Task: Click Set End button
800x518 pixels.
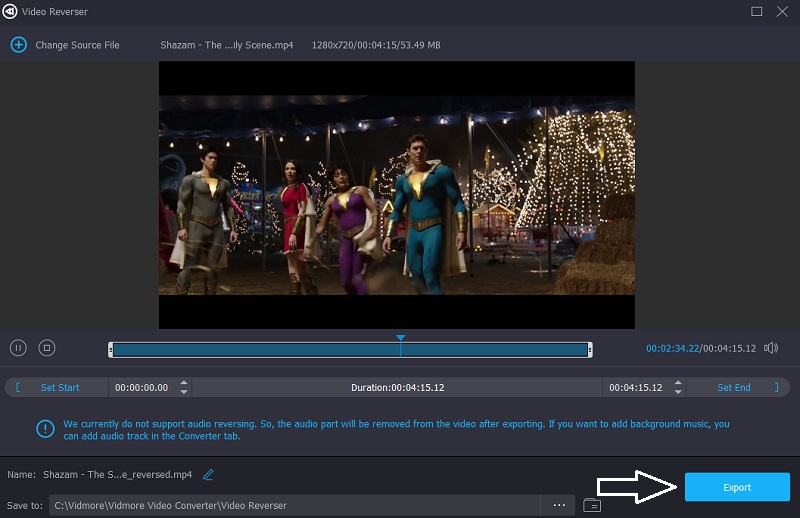Action: pos(733,387)
